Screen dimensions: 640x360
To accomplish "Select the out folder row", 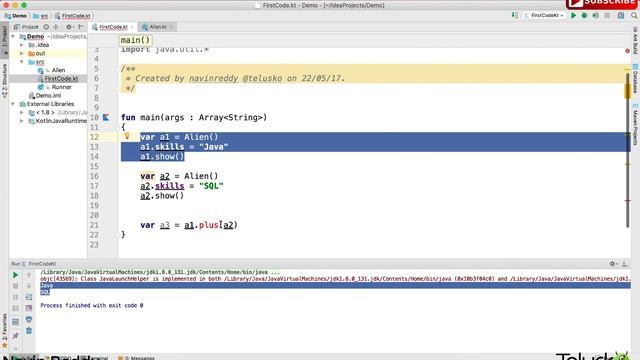I will pos(48,53).
